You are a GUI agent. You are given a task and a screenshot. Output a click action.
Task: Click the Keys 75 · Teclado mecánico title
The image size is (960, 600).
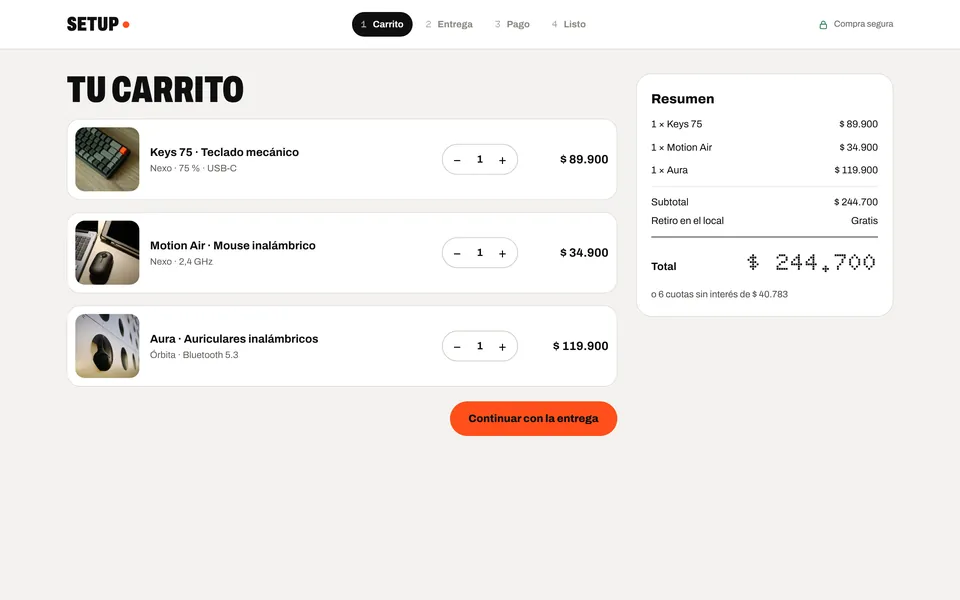[x=224, y=152]
